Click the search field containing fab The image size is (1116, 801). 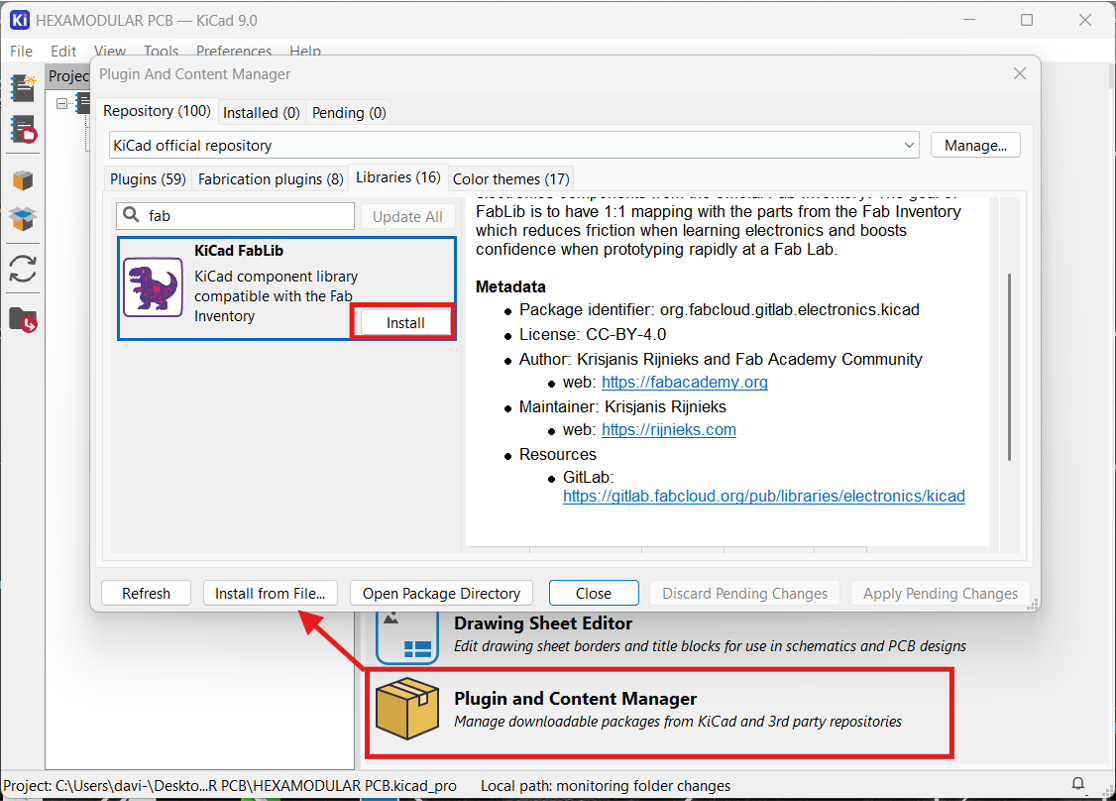pos(235,216)
